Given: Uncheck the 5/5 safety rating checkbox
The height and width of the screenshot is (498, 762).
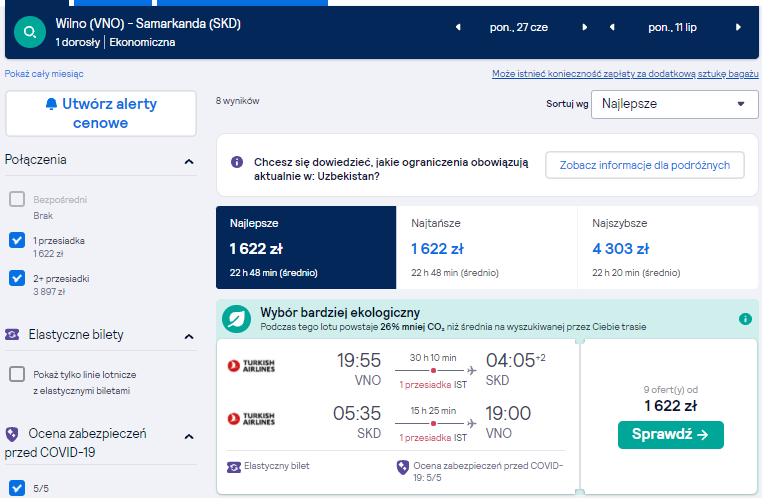Looking at the screenshot, I should (17, 487).
